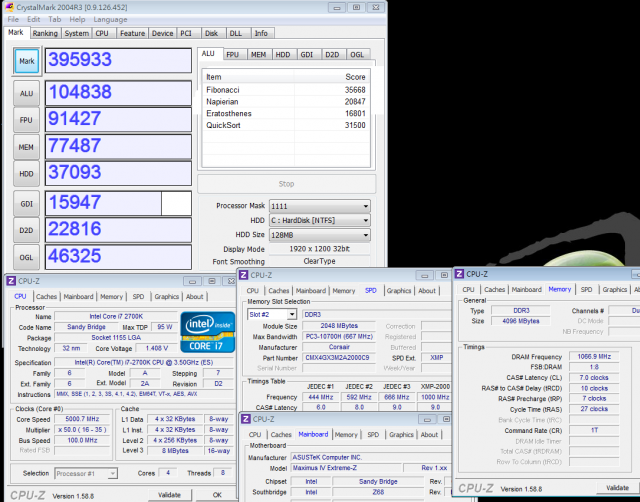Switch to the Feature tab in CrystalMark
The width and height of the screenshot is (640, 502).
click(x=132, y=33)
